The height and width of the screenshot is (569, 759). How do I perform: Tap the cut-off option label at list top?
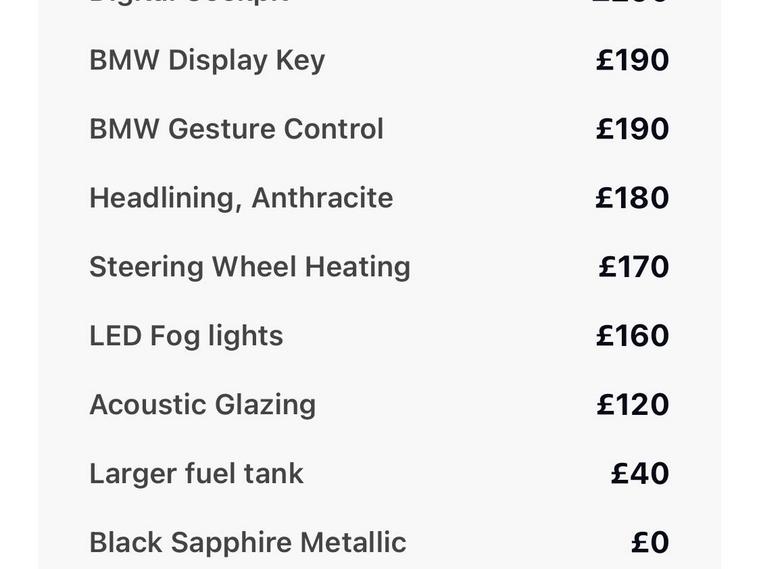tap(189, 3)
